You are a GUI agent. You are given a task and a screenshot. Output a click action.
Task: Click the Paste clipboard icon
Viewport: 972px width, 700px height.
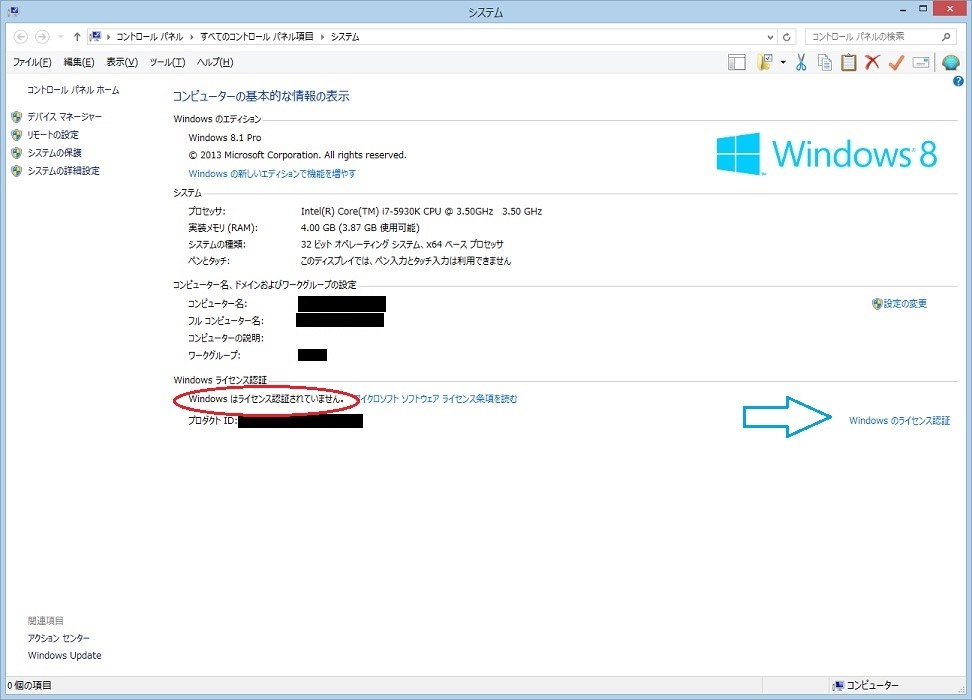(x=849, y=63)
